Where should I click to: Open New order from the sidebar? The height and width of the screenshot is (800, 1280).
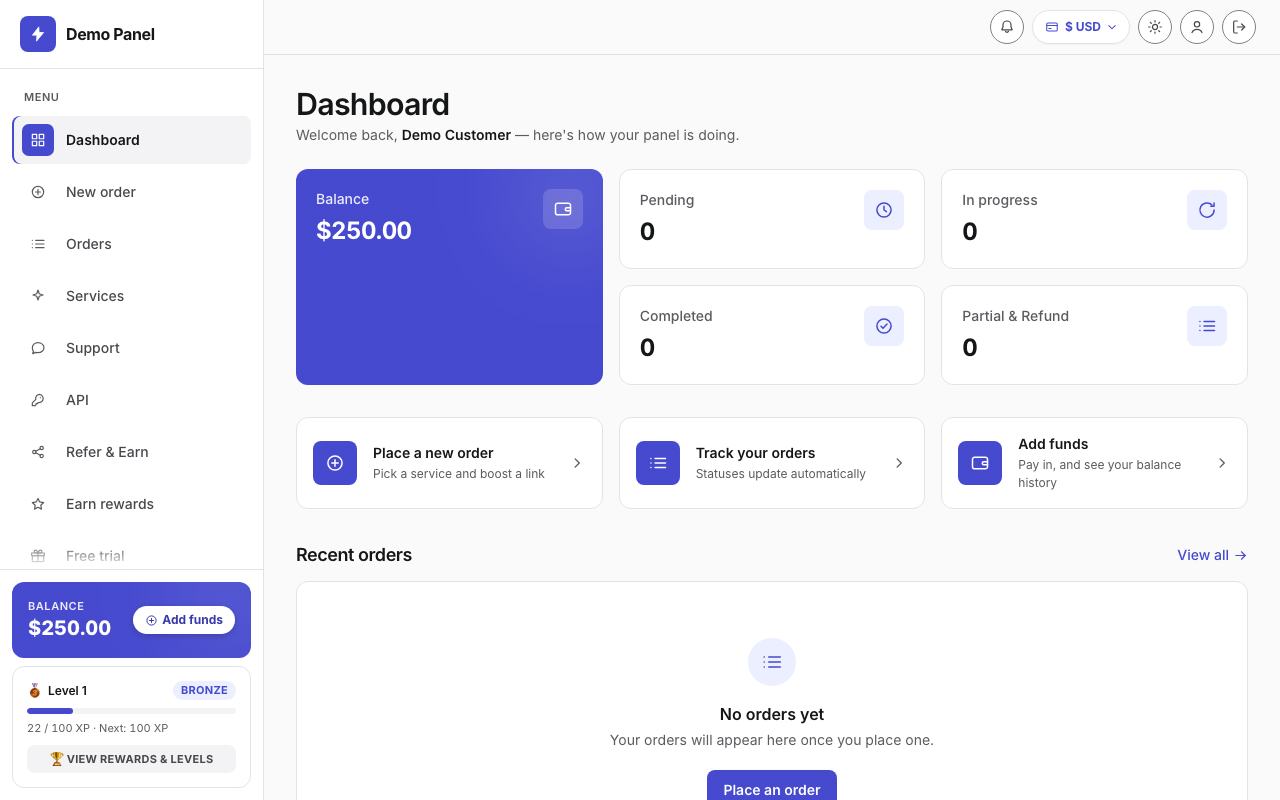(x=132, y=192)
